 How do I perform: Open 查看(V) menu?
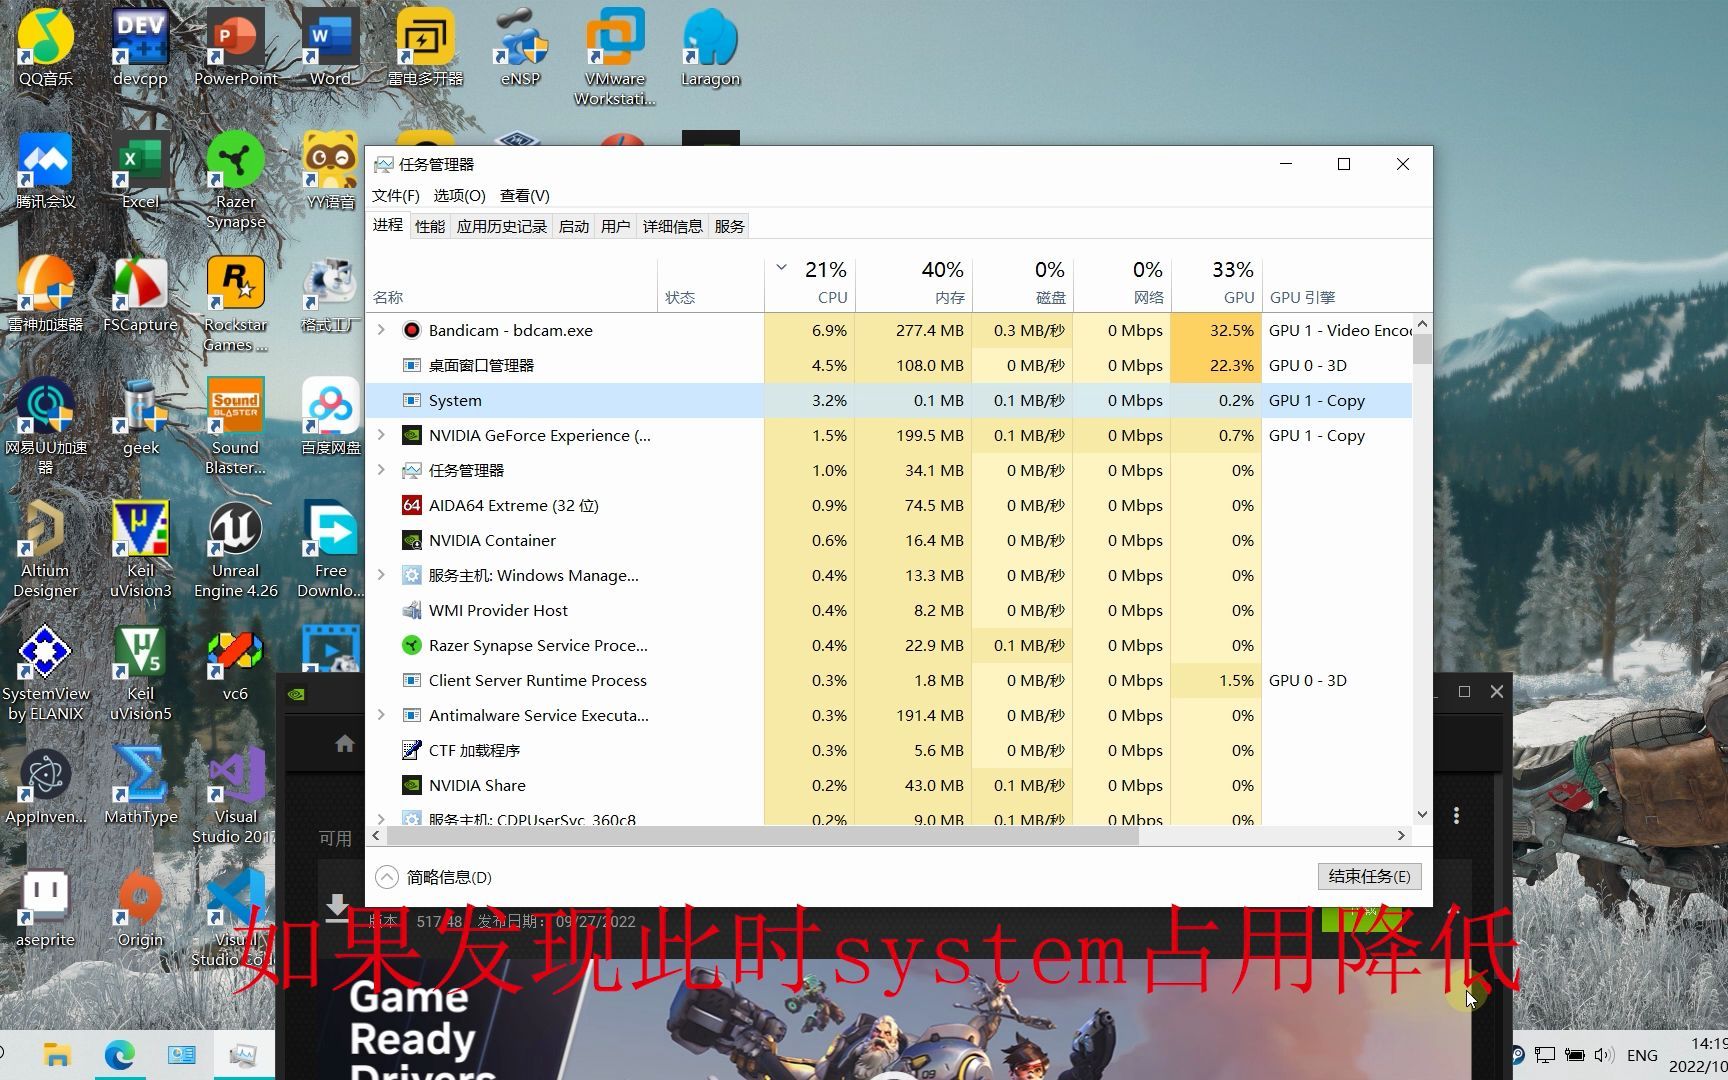coord(525,195)
